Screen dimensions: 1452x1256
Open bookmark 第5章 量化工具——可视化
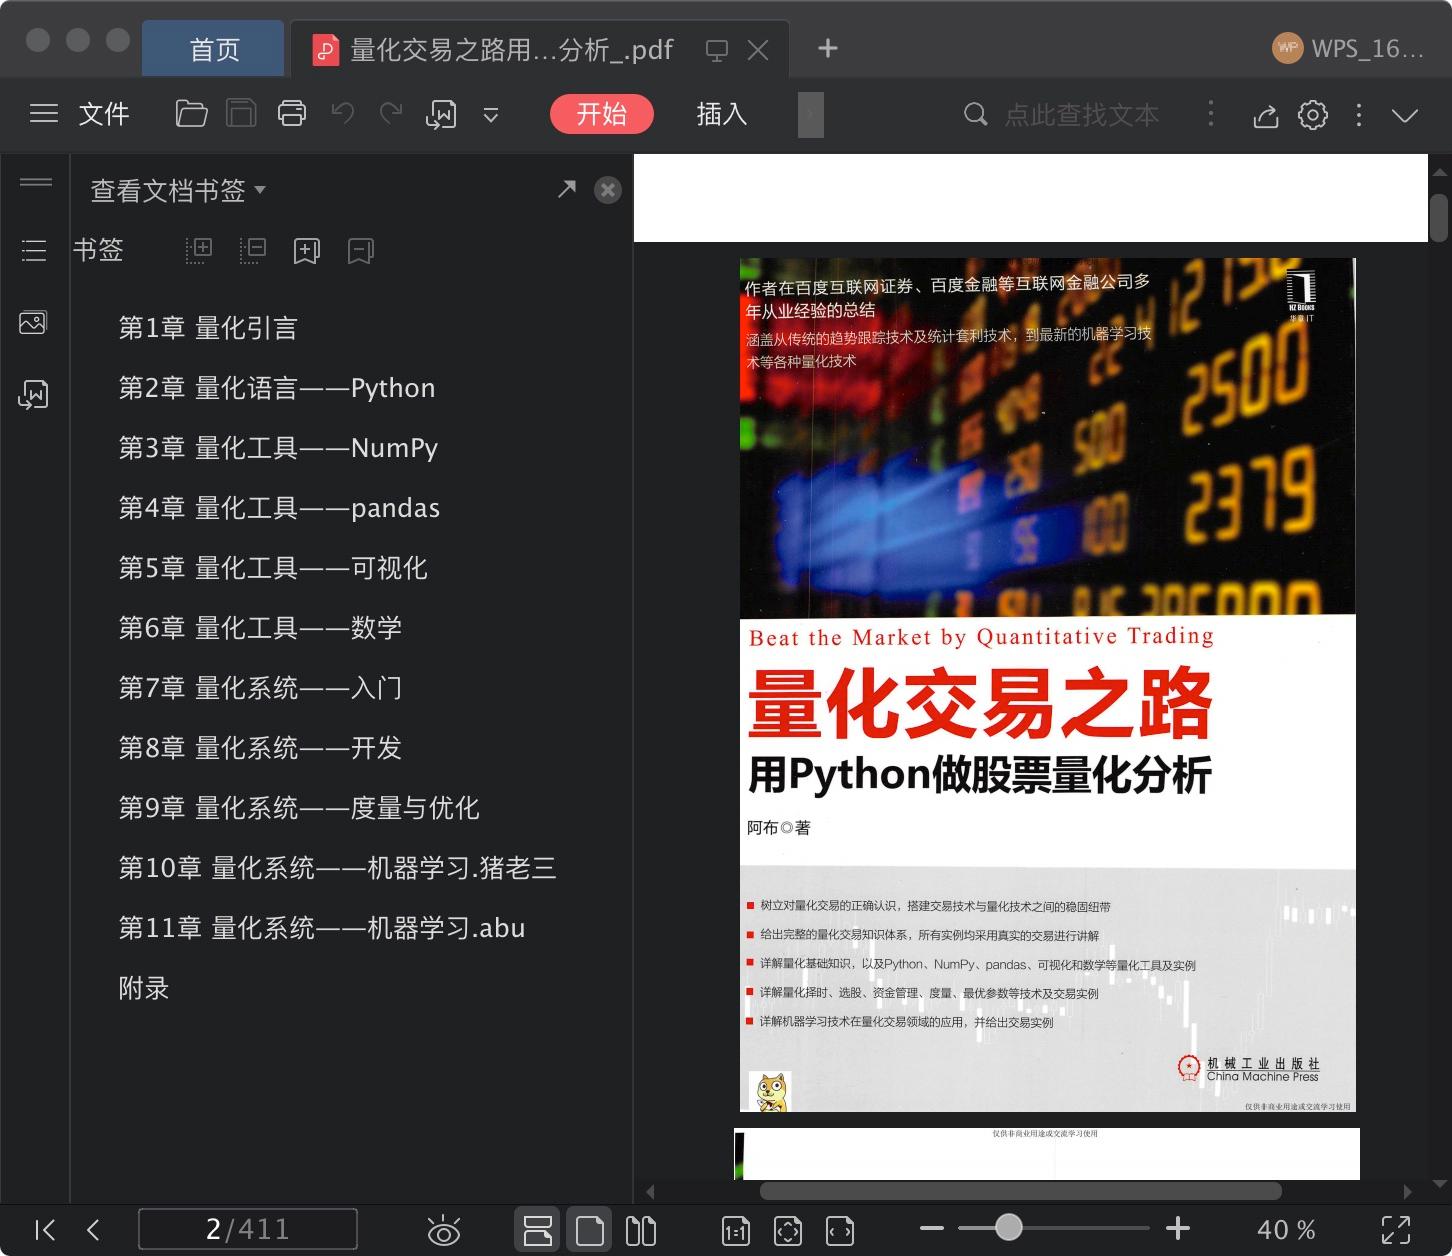273,568
